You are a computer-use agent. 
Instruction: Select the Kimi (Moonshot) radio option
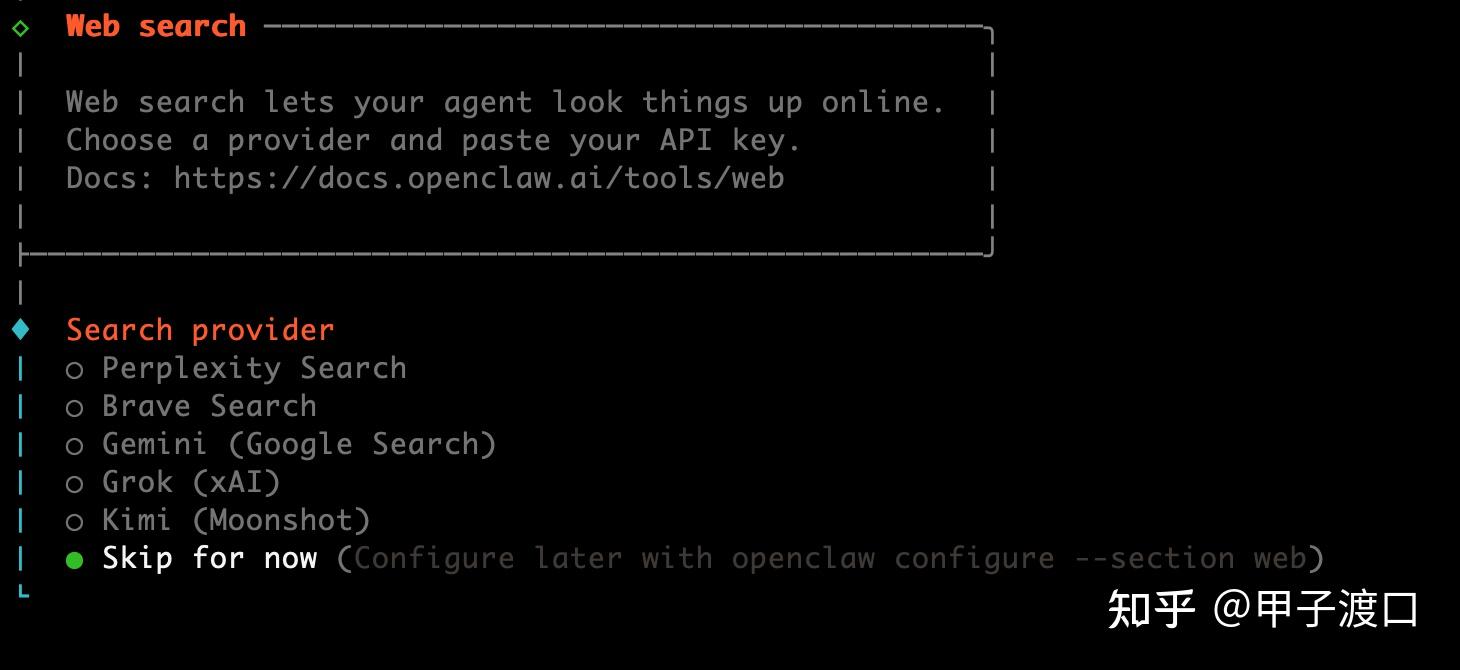(x=75, y=521)
